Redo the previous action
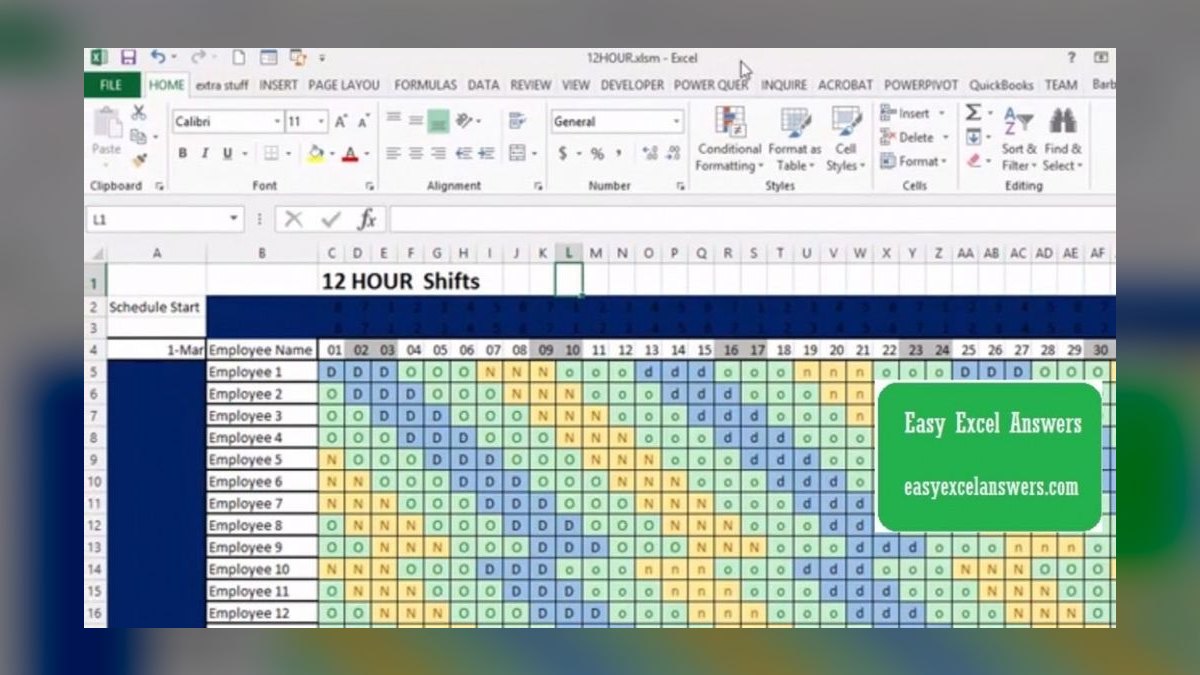The image size is (1200, 675). tap(198, 58)
